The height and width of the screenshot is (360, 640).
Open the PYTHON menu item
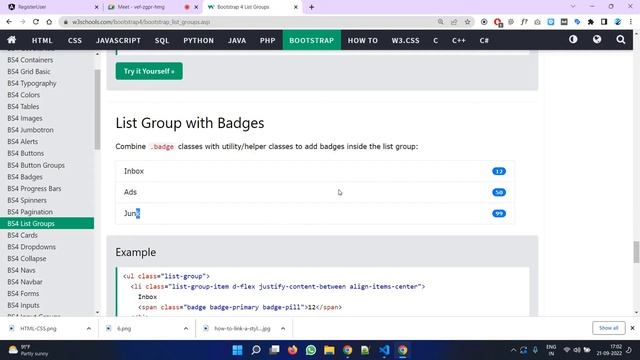(x=198, y=40)
